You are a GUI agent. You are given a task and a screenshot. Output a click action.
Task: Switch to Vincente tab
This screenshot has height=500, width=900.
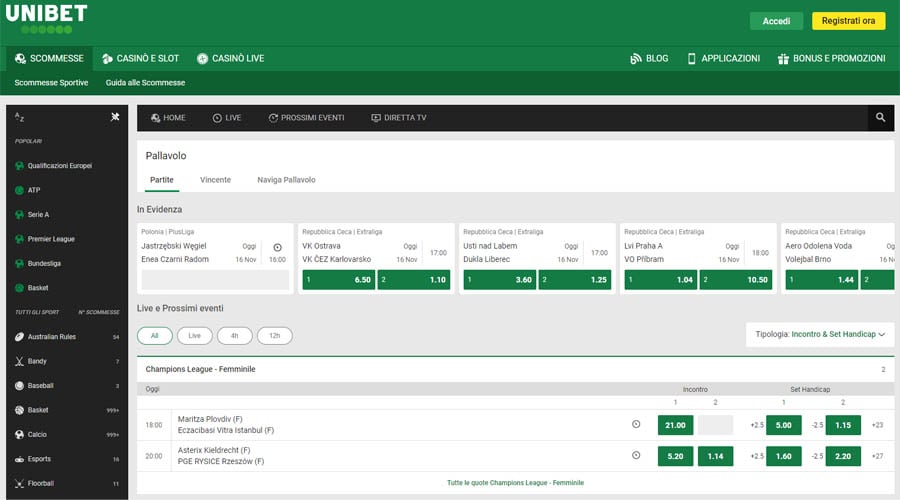coord(215,180)
